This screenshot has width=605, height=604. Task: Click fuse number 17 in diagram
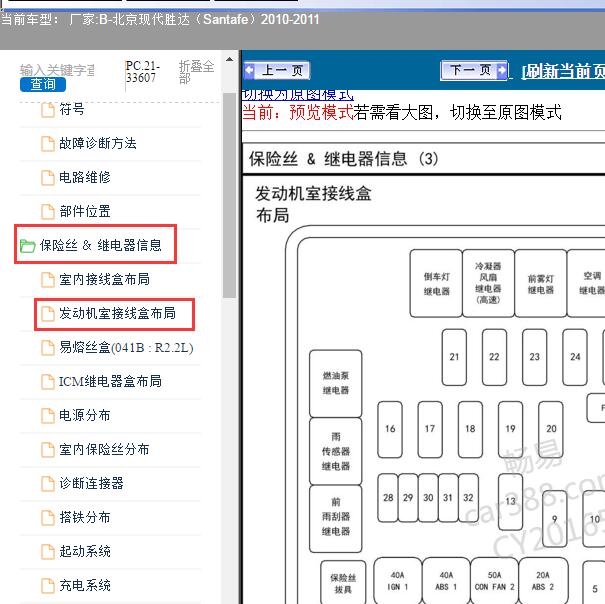pyautogui.click(x=430, y=429)
